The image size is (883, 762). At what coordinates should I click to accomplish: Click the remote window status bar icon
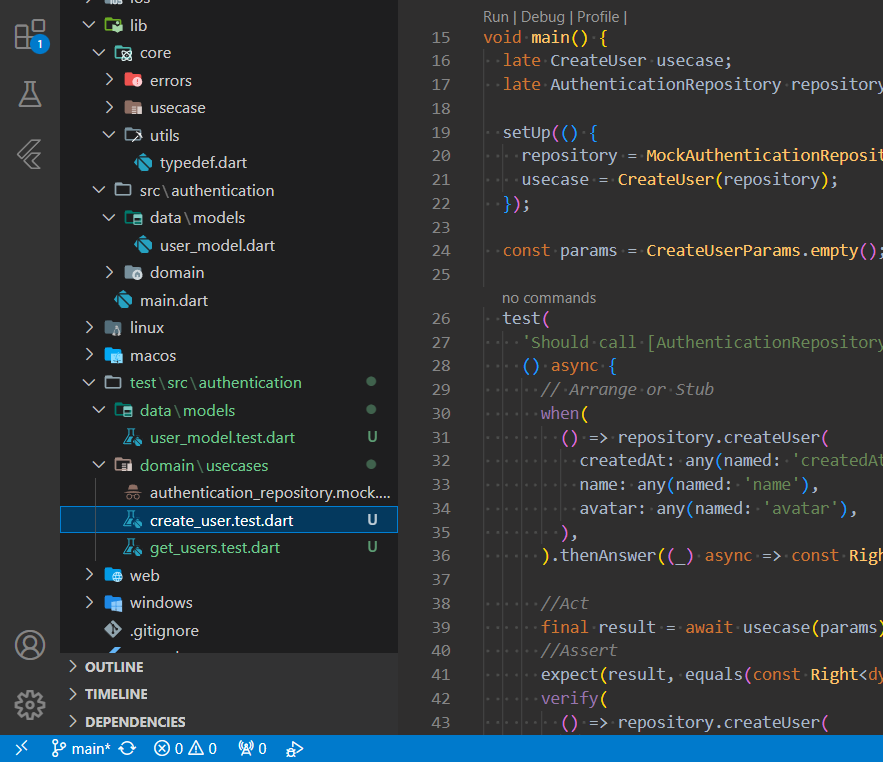22,748
